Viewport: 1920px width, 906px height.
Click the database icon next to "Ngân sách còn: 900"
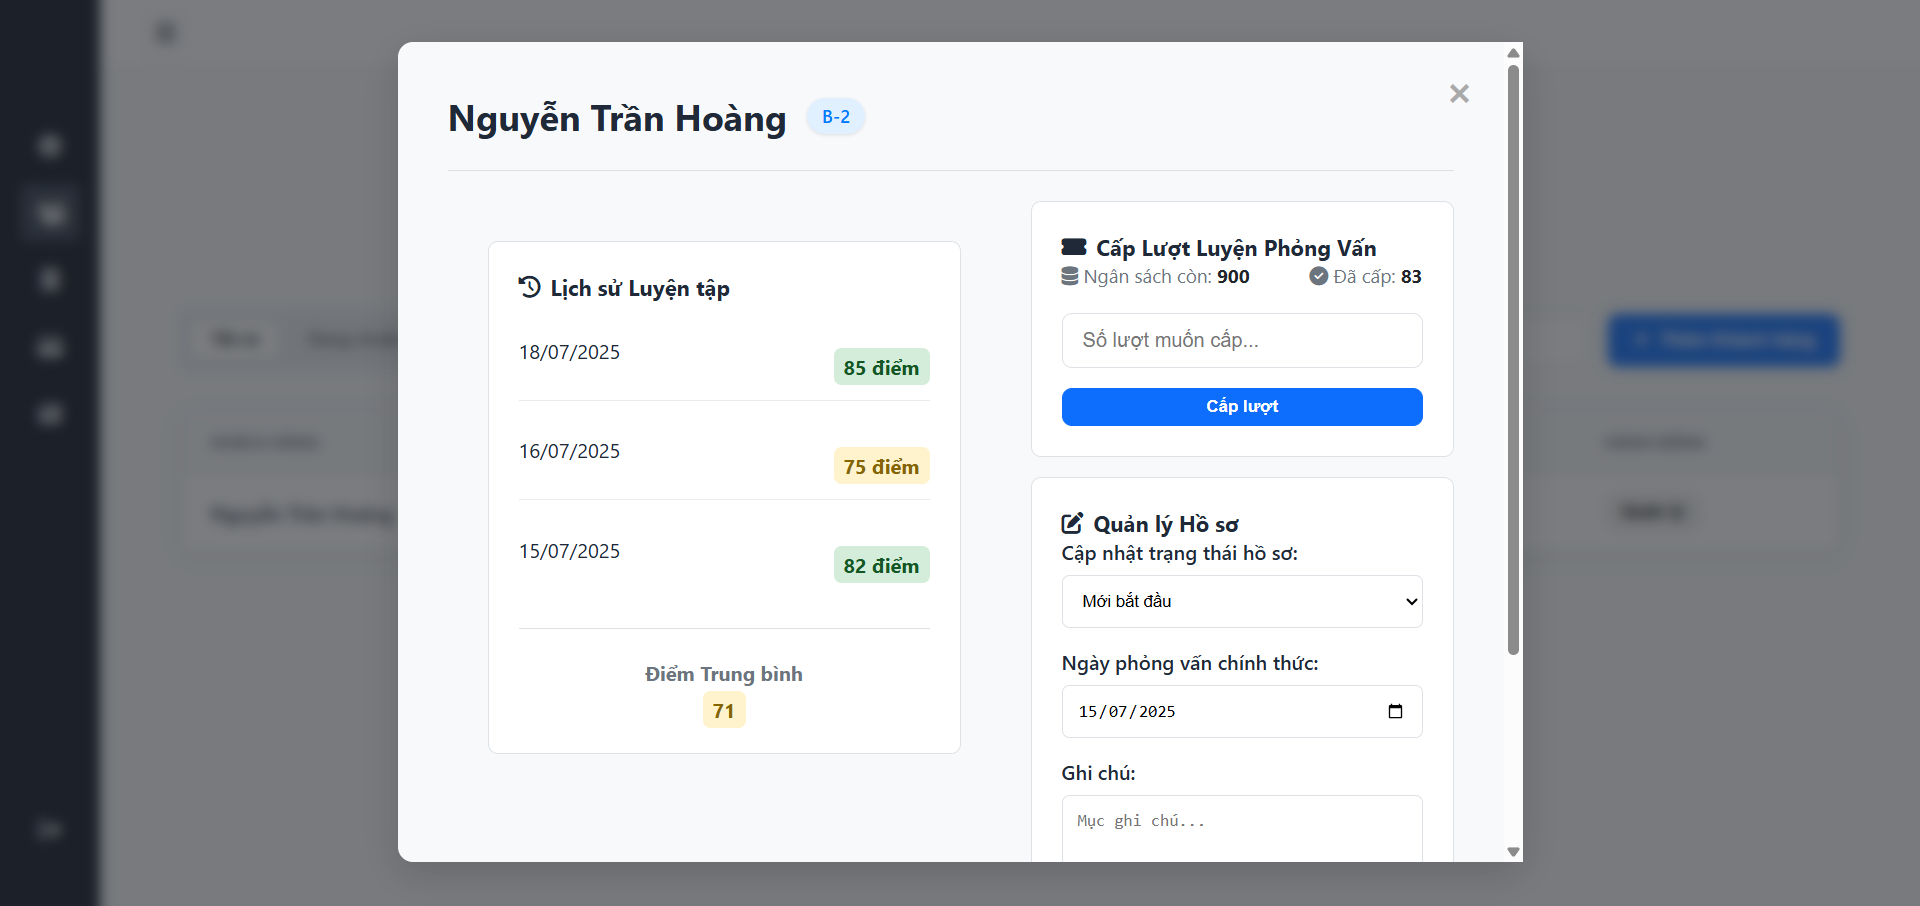point(1070,276)
